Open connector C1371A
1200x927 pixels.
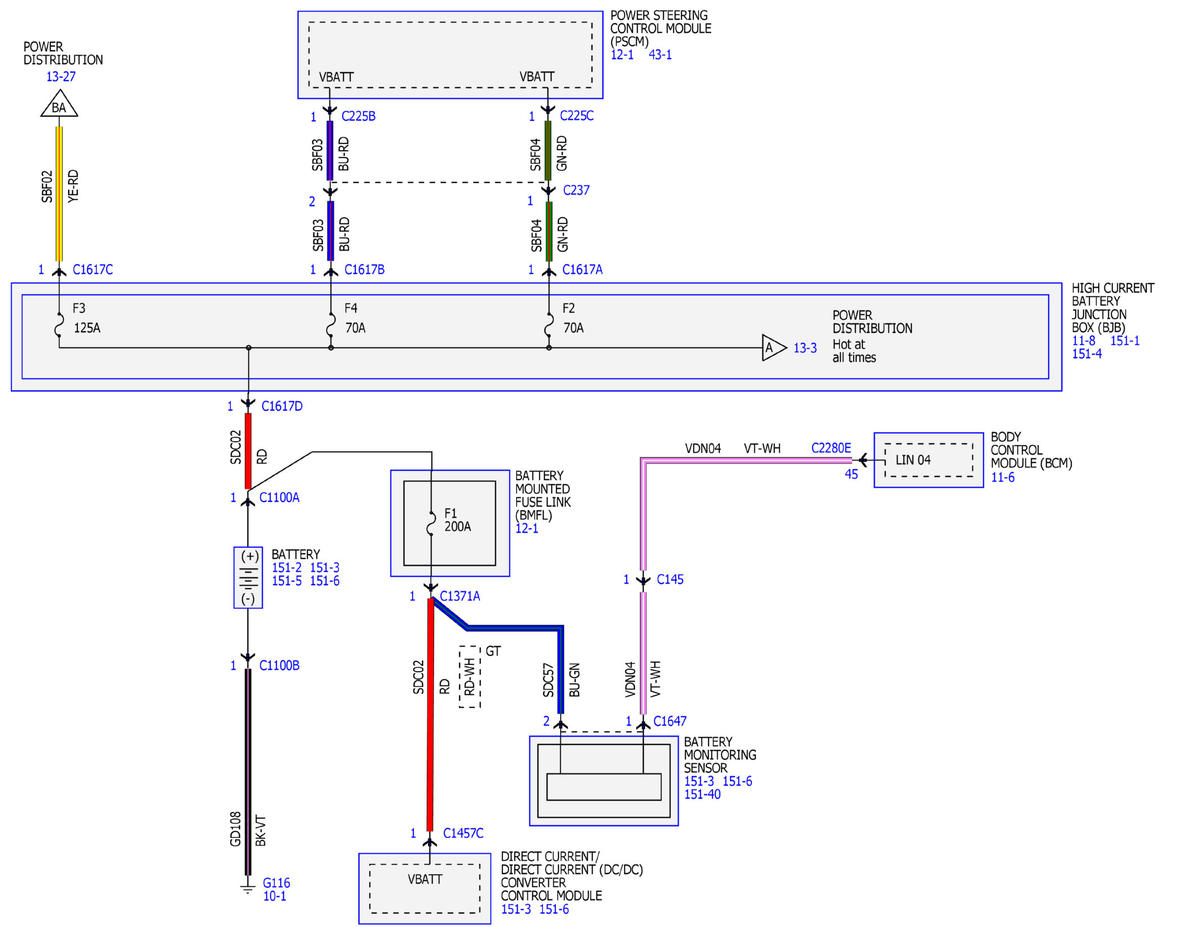(x=460, y=596)
